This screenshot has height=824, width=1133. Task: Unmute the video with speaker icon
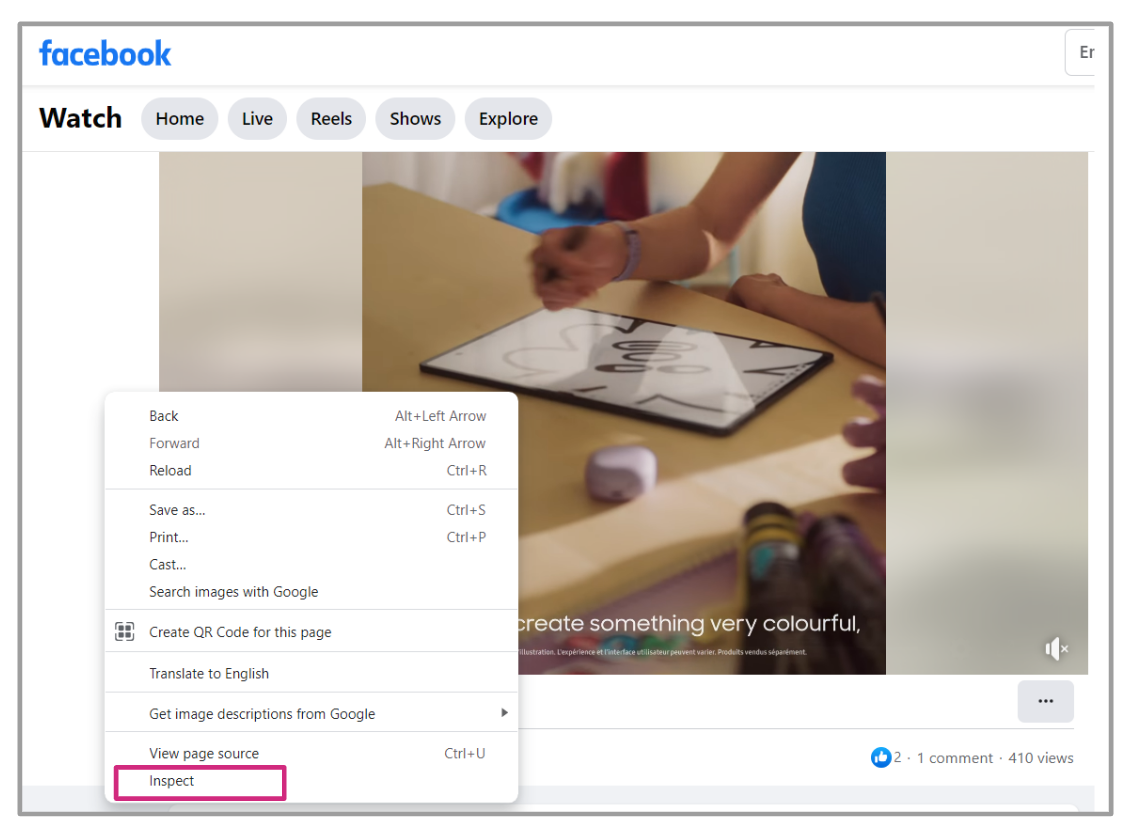tap(1056, 649)
